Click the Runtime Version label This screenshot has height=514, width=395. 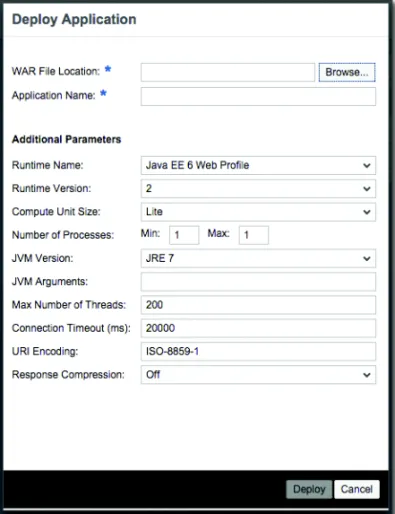tap(51, 188)
